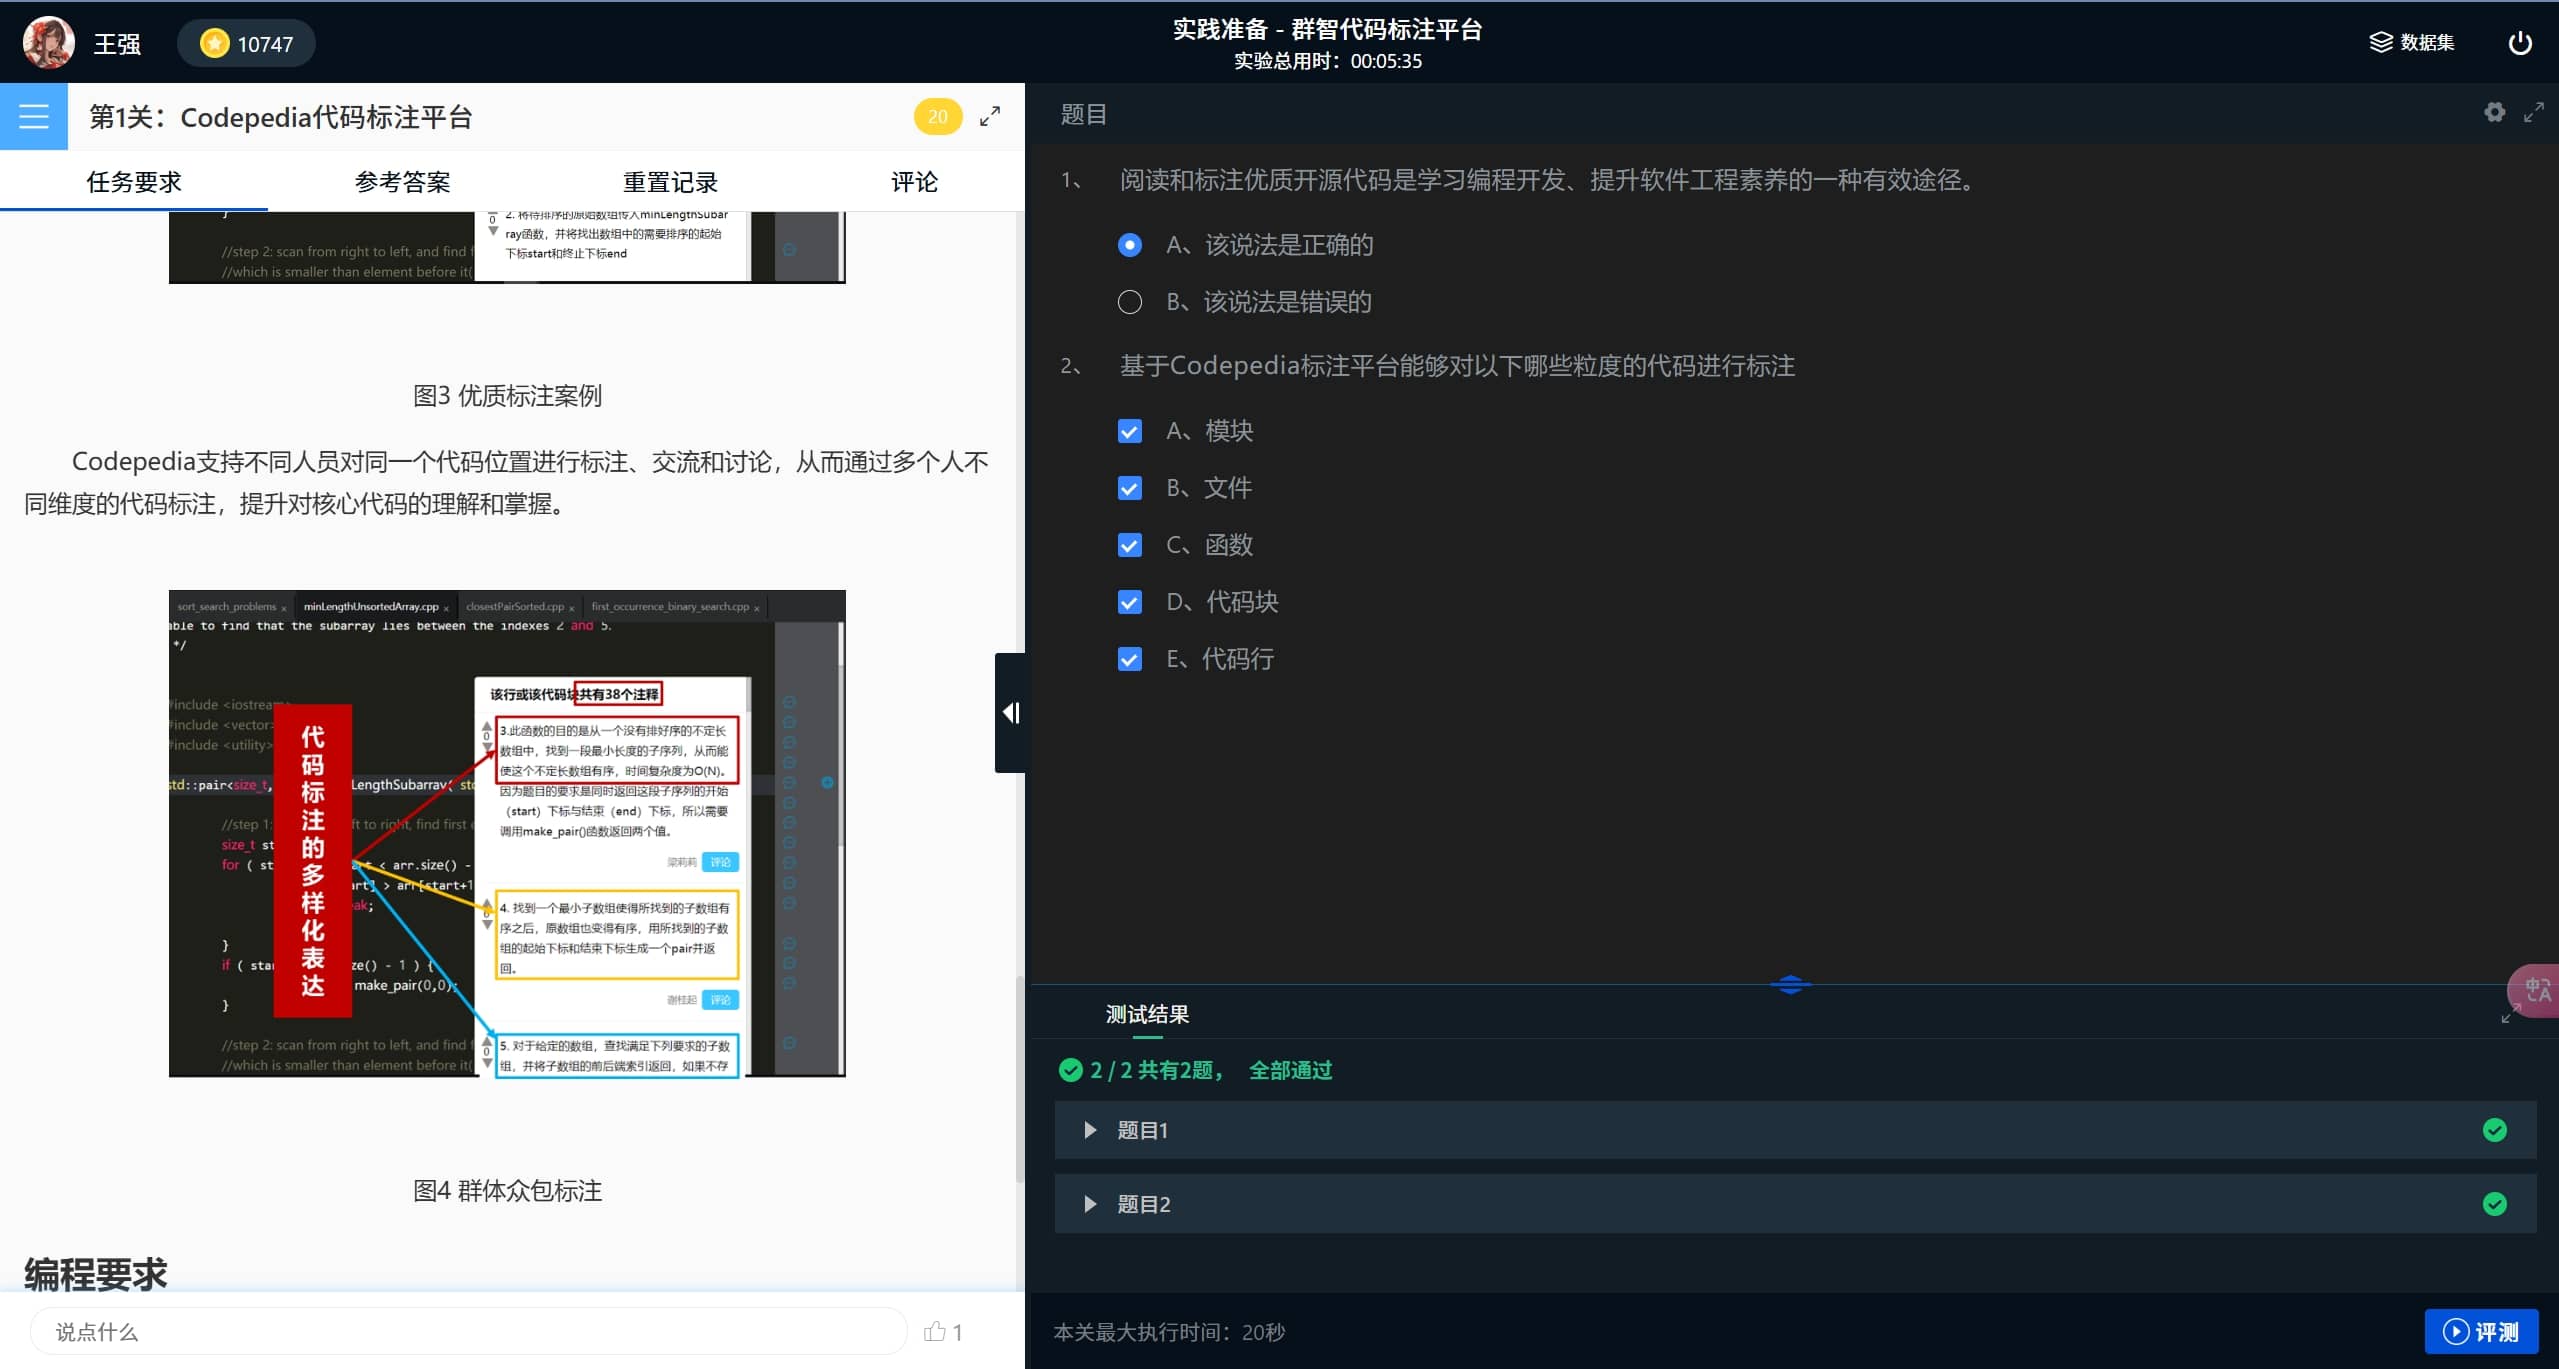Uncheck option B 文件
The height and width of the screenshot is (1369, 2559).
coord(1129,488)
